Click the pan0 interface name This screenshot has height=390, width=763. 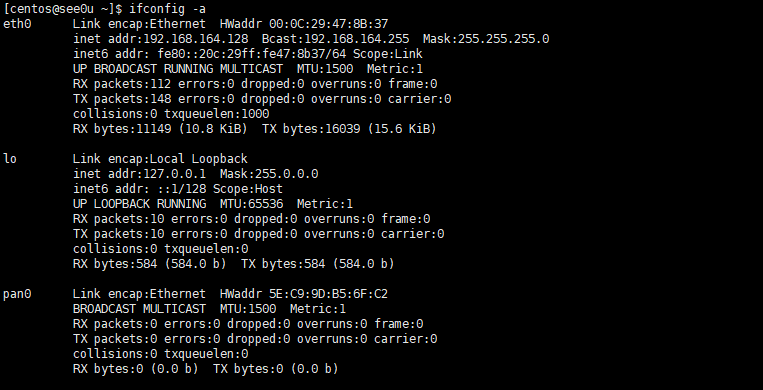(x=17, y=294)
